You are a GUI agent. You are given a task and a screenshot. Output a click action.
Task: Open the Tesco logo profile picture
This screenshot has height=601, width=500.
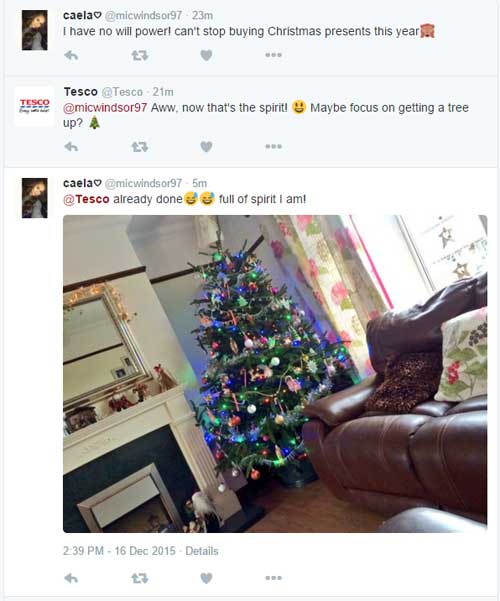click(35, 106)
